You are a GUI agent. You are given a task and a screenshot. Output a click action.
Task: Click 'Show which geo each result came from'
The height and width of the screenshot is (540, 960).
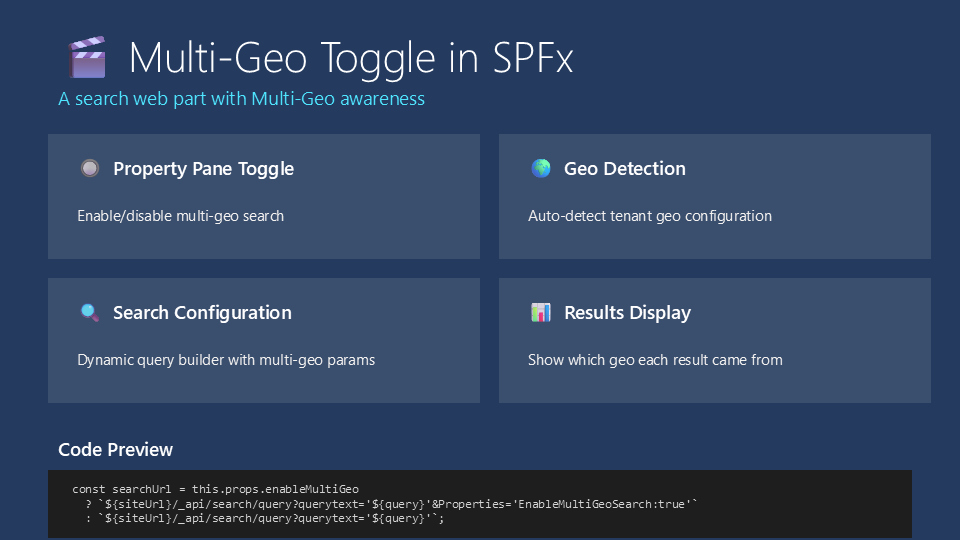(x=655, y=360)
